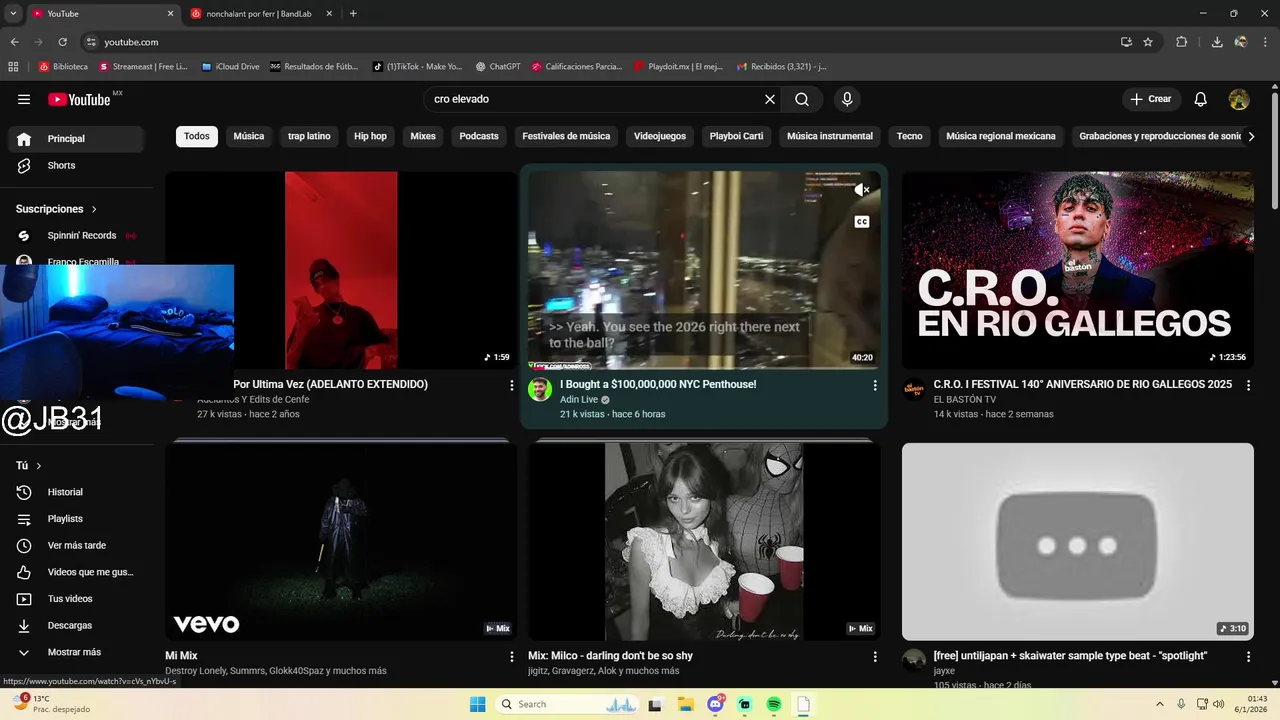Select the Podcasts chip

(479, 136)
